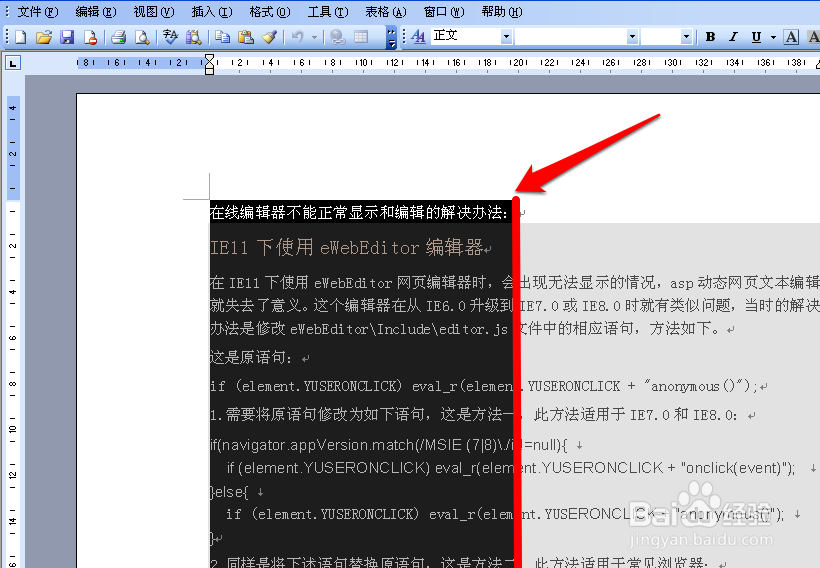Create a new blank document

20,37
